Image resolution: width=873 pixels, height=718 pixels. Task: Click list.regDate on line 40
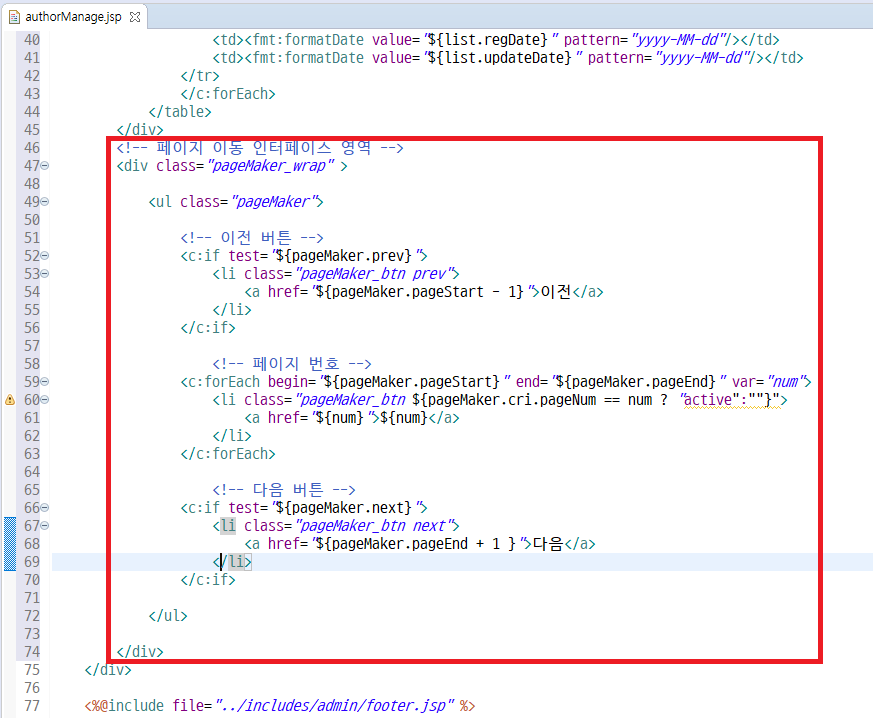[497, 40]
